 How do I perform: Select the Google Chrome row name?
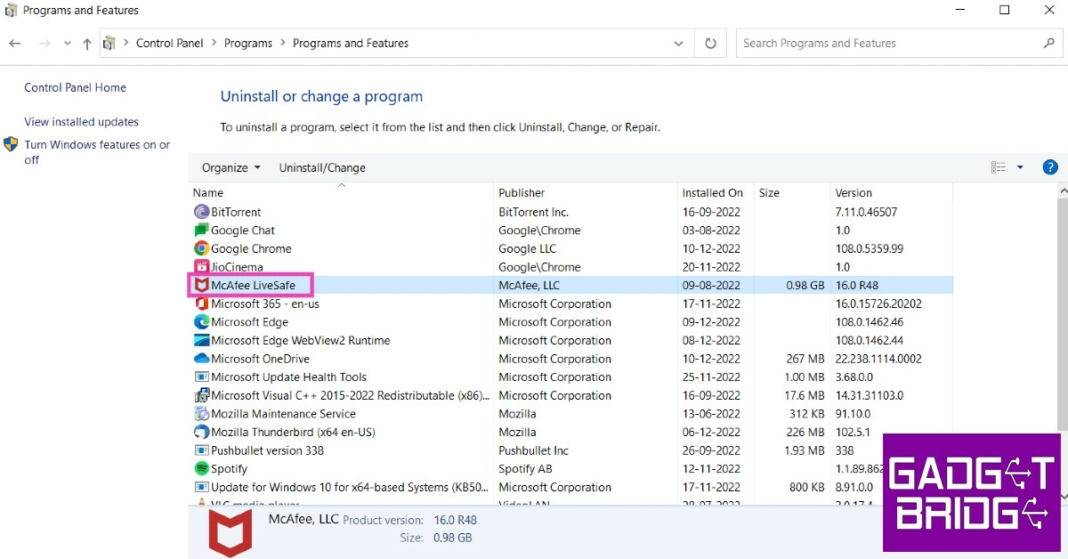tap(251, 249)
